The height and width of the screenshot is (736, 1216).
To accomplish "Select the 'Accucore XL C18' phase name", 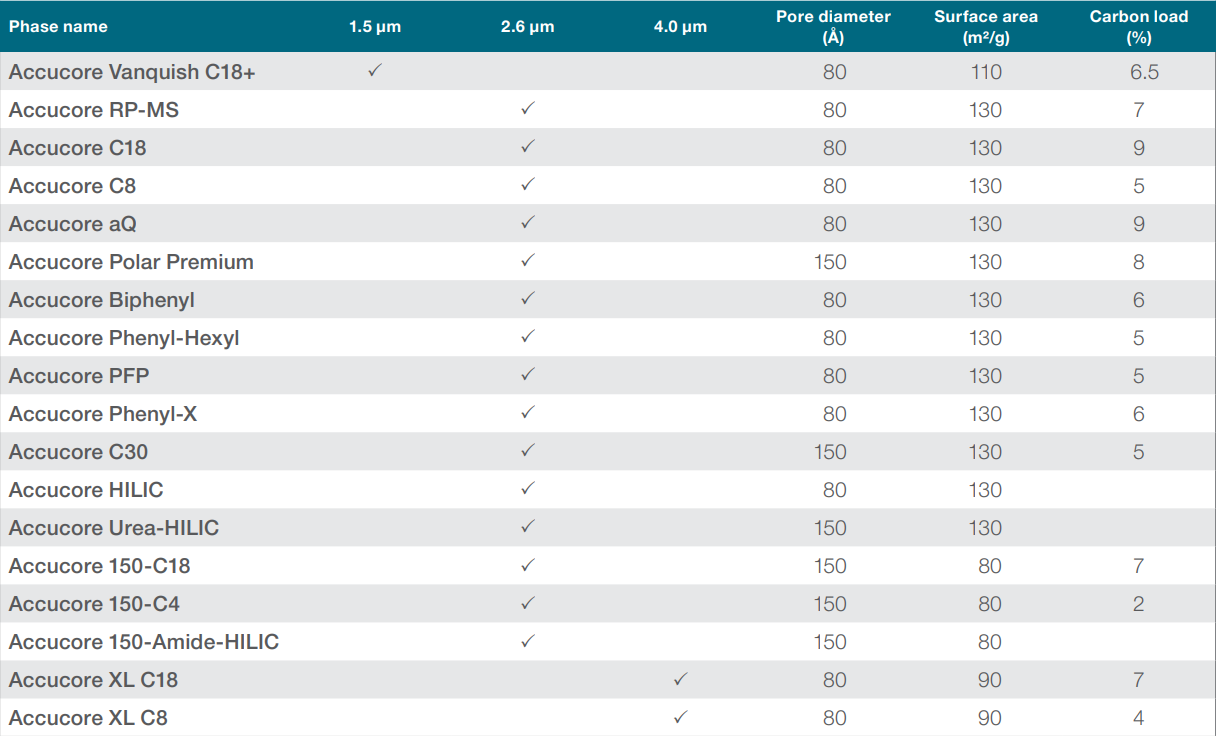I will 94,680.
